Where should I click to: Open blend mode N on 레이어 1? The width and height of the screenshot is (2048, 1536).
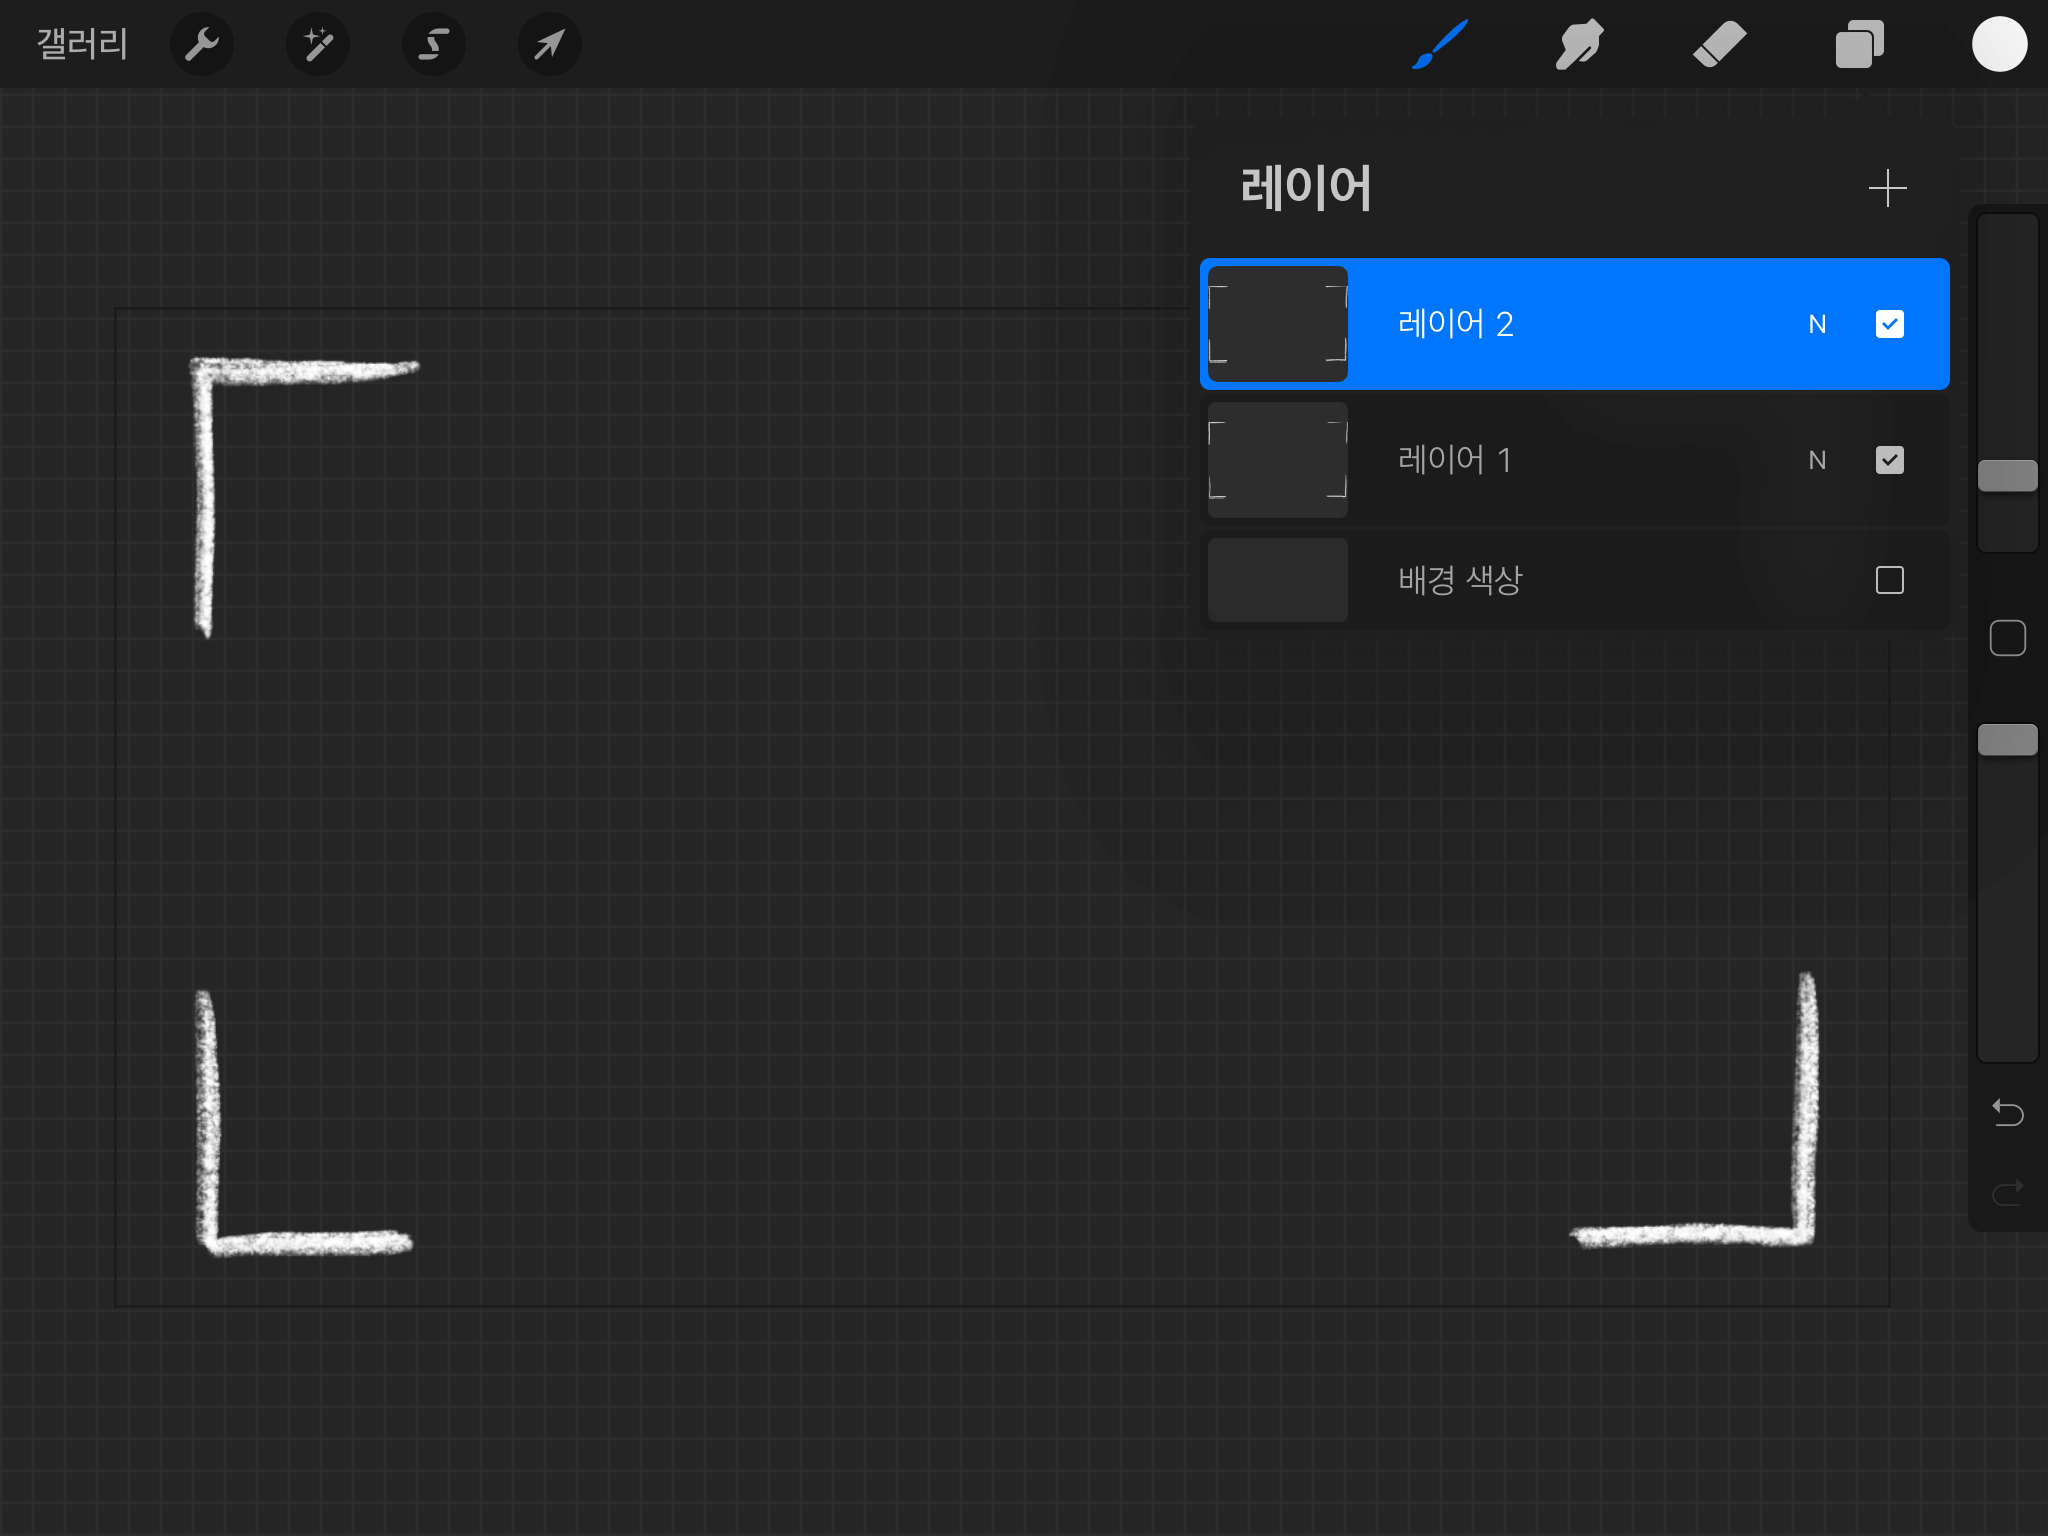(1817, 460)
